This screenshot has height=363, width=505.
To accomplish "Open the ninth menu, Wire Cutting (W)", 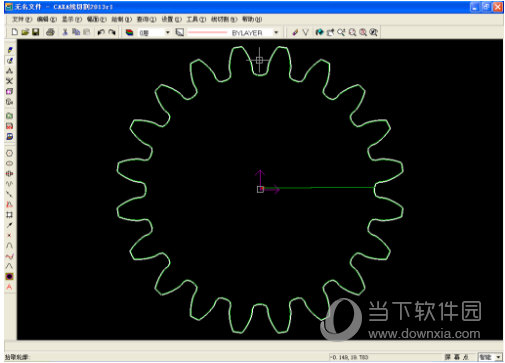I will point(224,19).
